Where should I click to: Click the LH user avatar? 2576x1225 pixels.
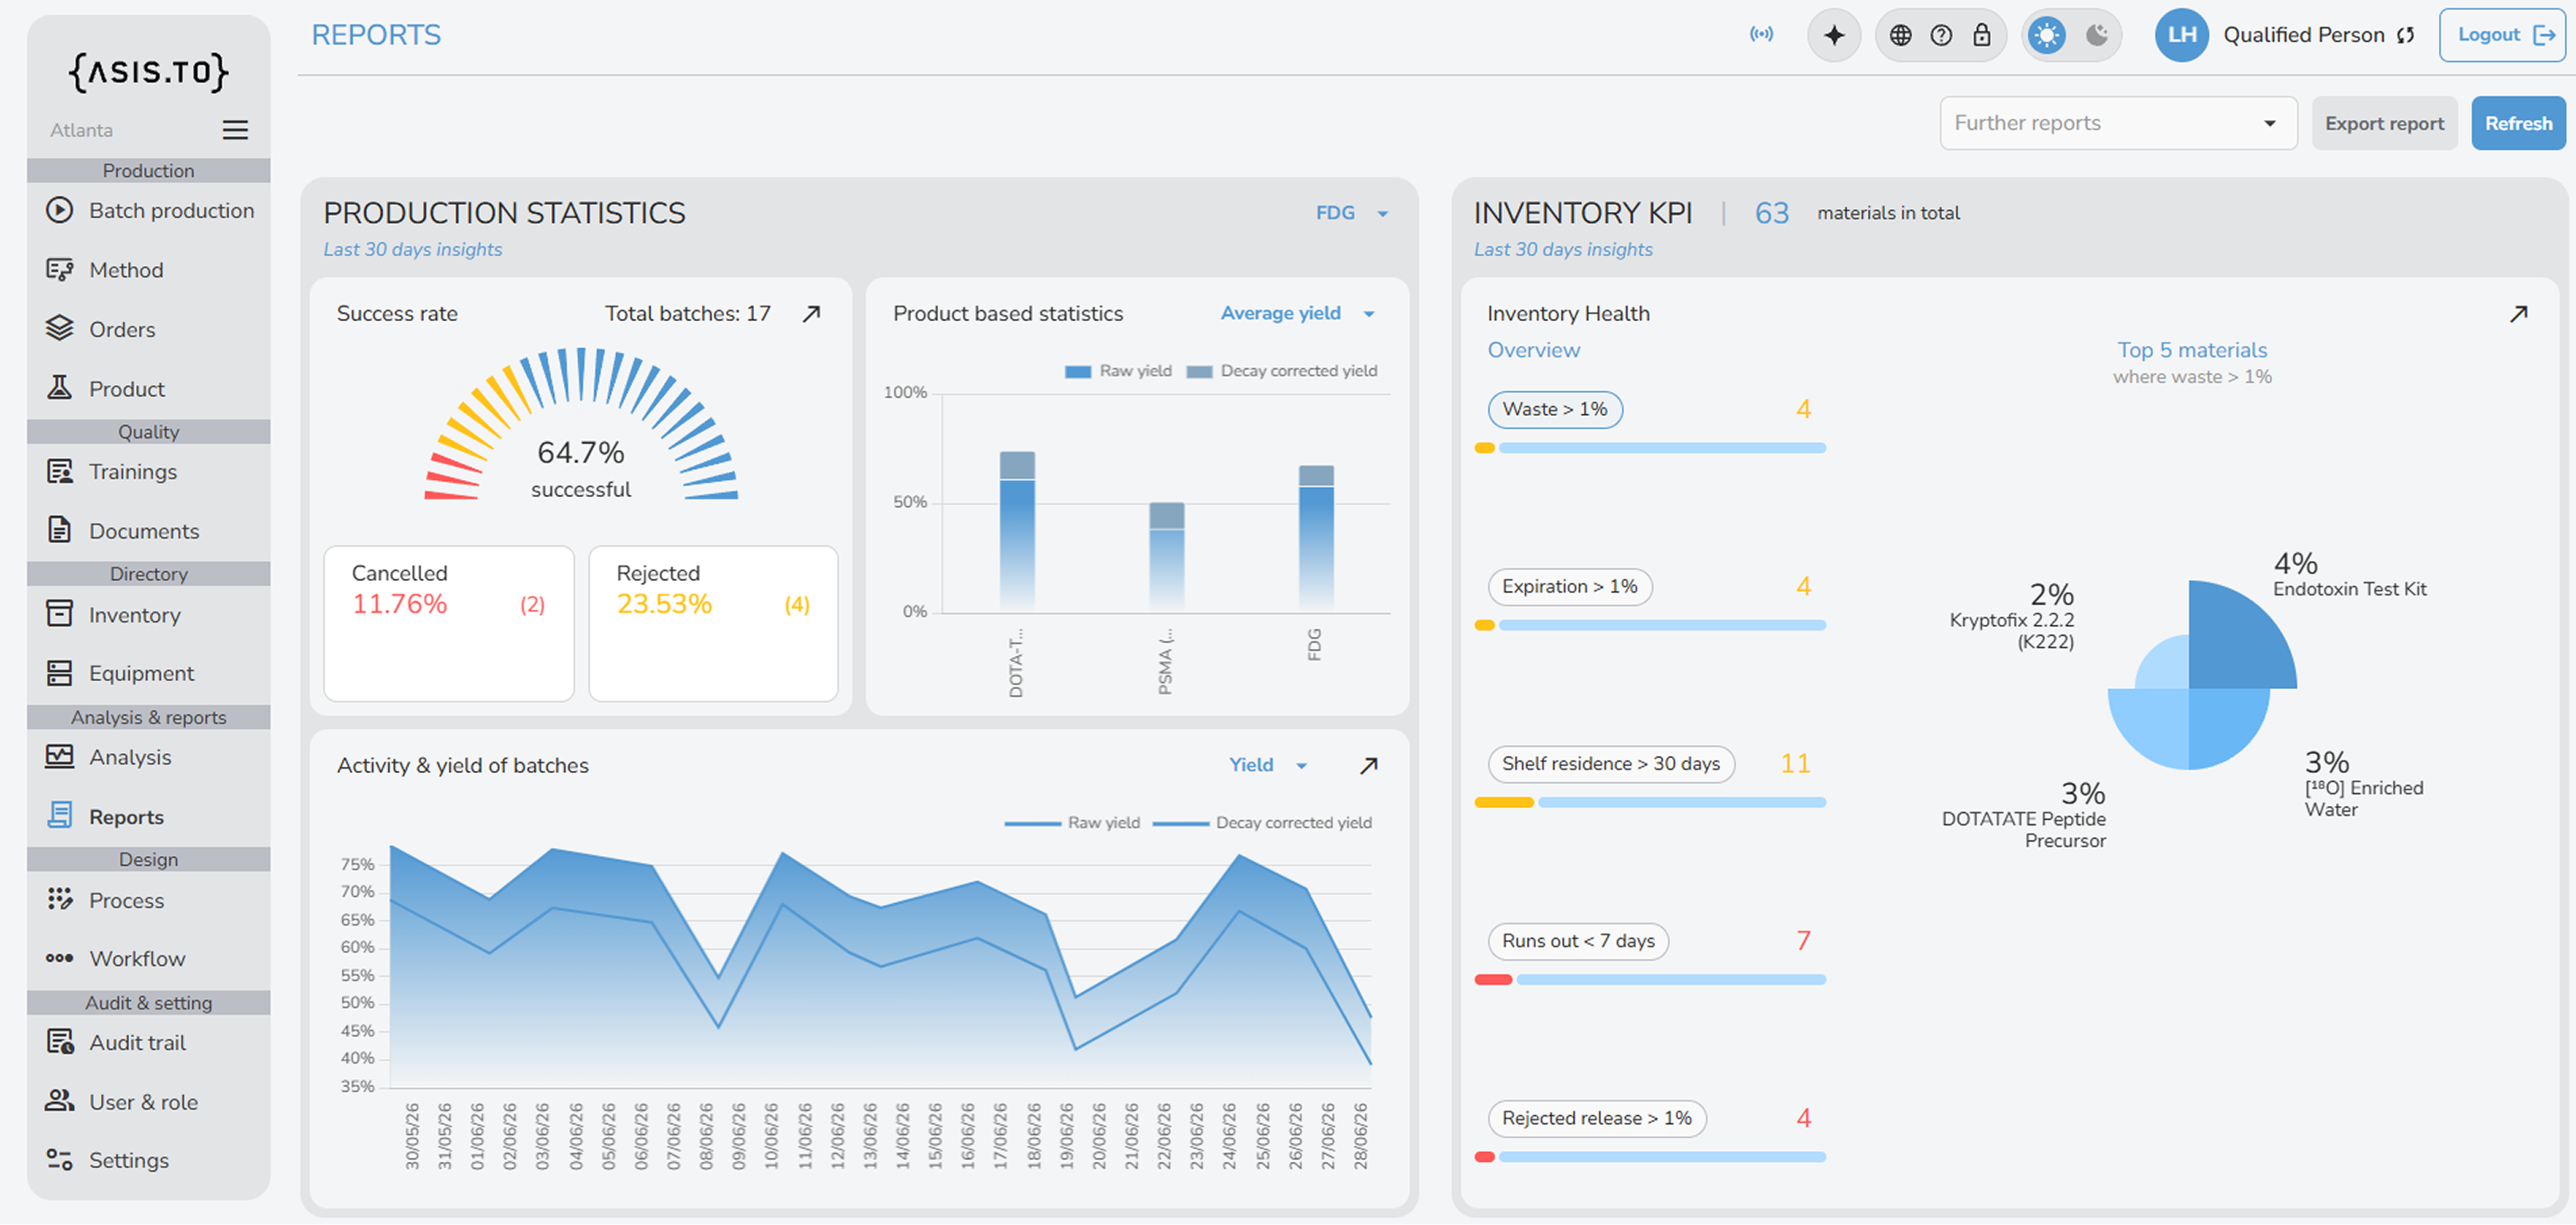point(2181,35)
